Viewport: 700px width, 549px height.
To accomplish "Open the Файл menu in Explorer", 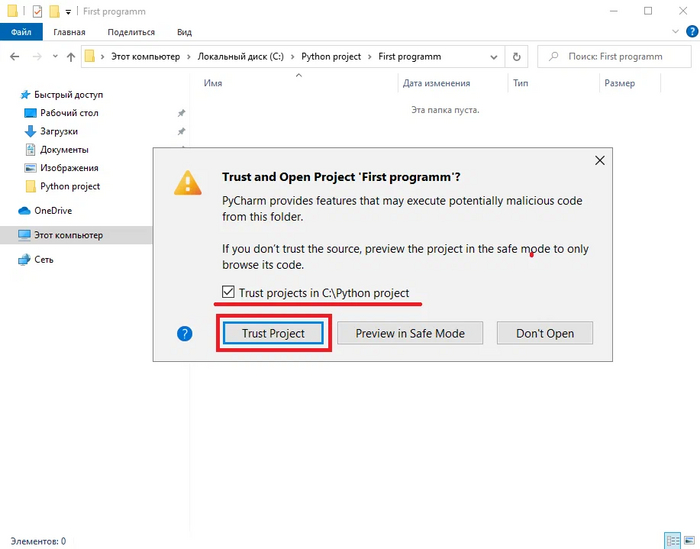I will (x=21, y=32).
